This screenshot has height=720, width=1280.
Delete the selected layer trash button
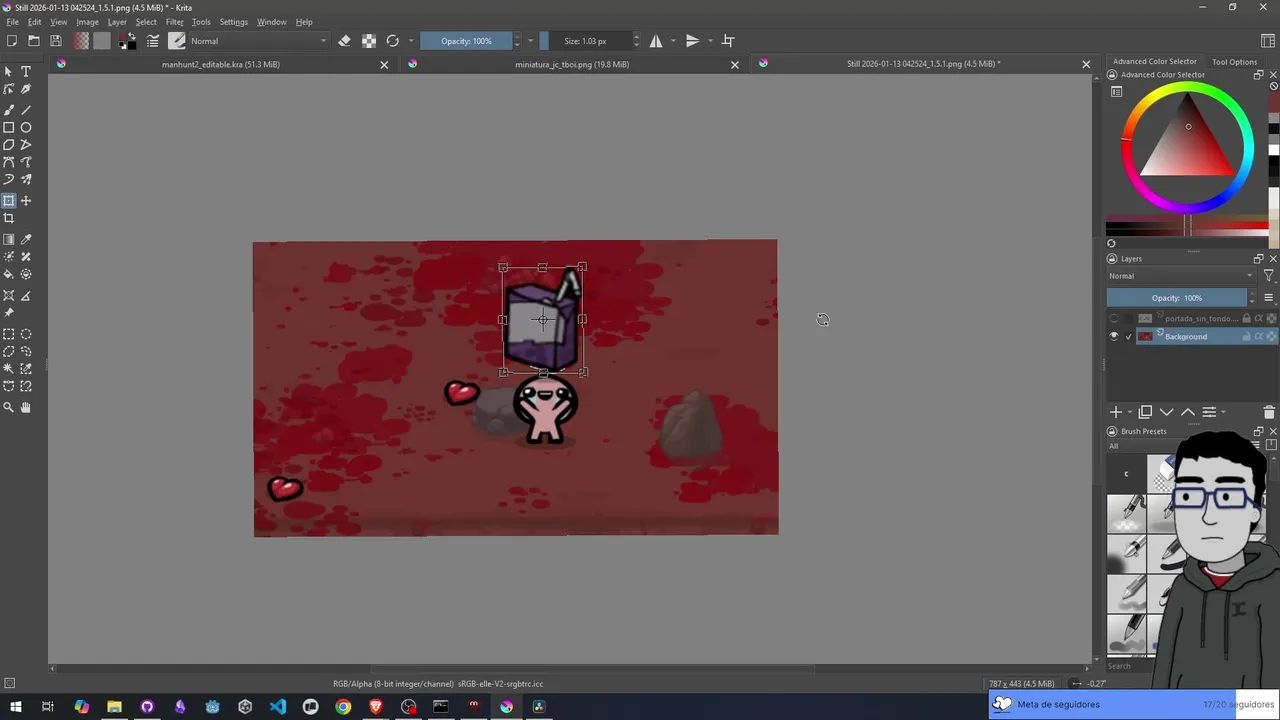(1269, 412)
